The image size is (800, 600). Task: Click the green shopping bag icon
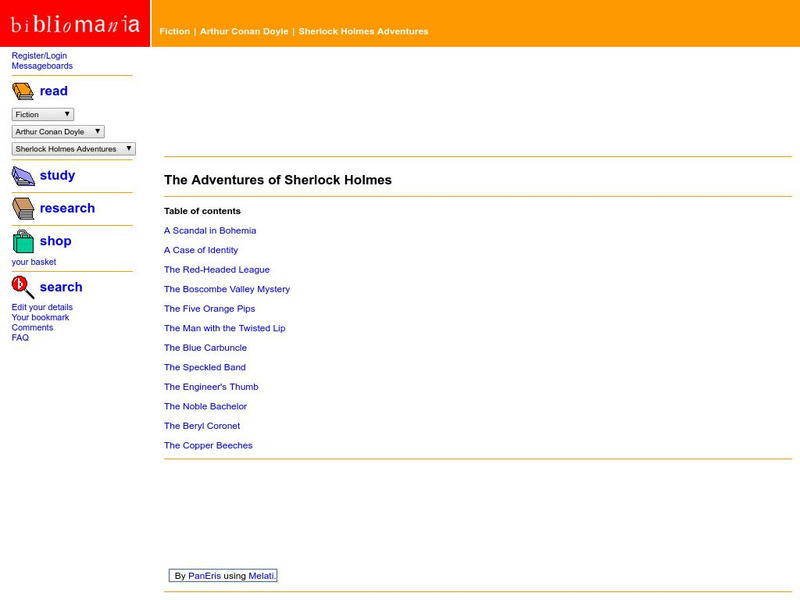23,241
